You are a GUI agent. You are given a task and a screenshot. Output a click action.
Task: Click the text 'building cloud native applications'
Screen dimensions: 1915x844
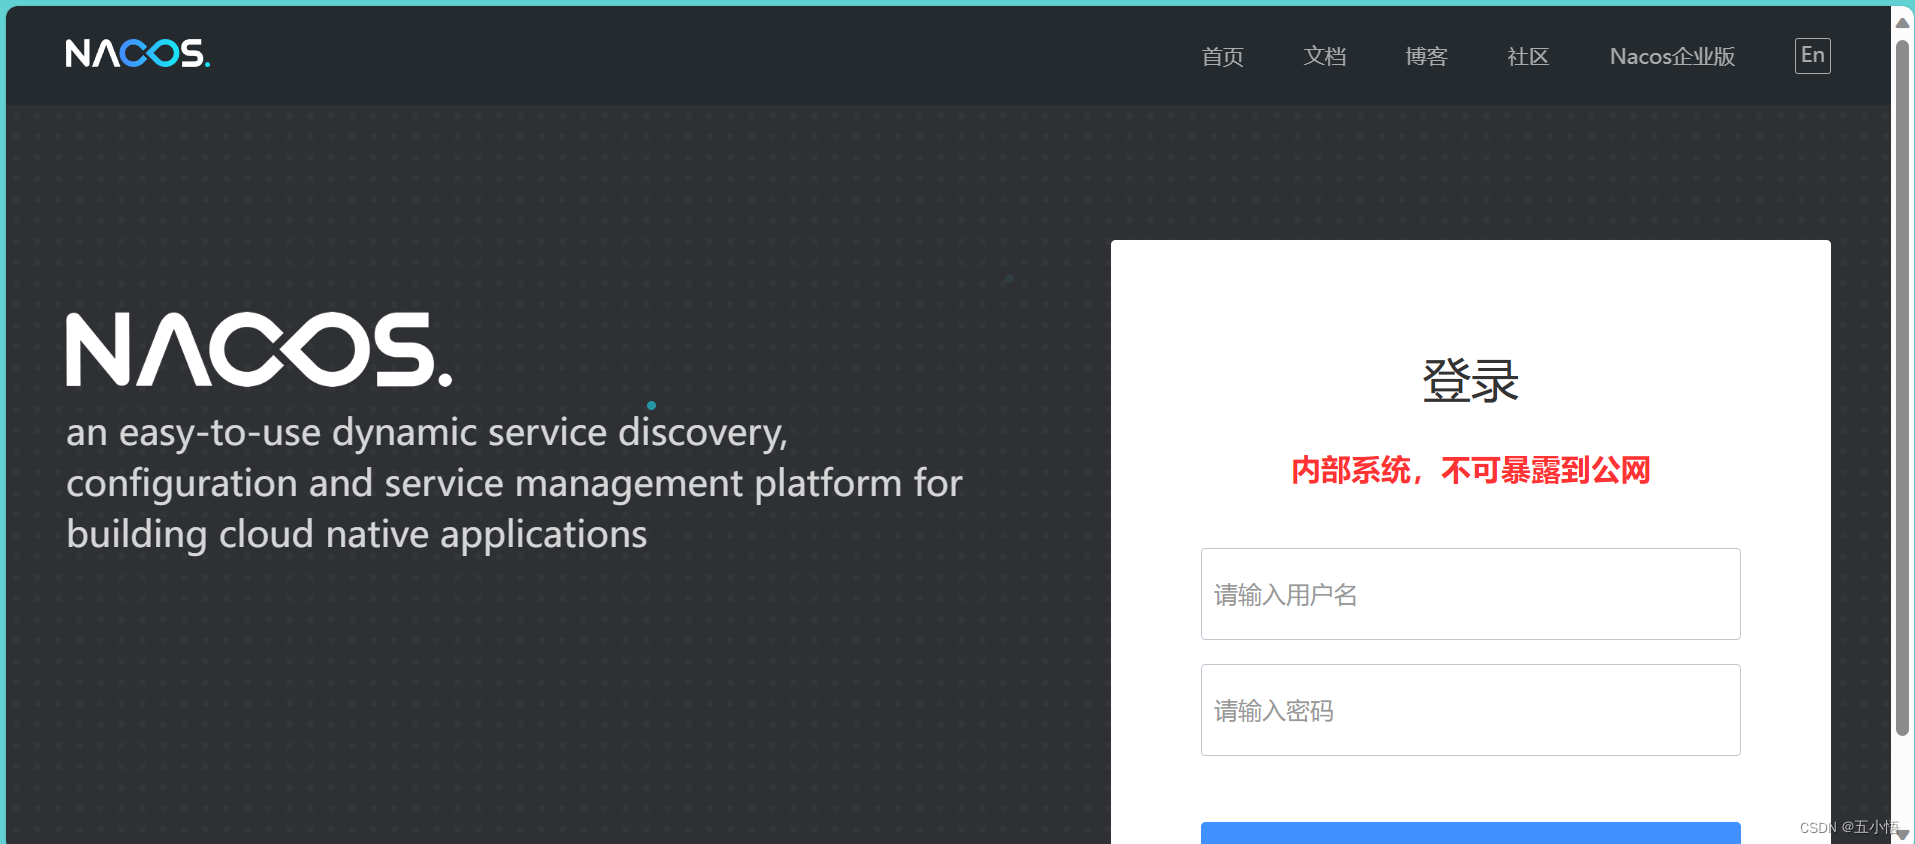pyautogui.click(x=357, y=534)
